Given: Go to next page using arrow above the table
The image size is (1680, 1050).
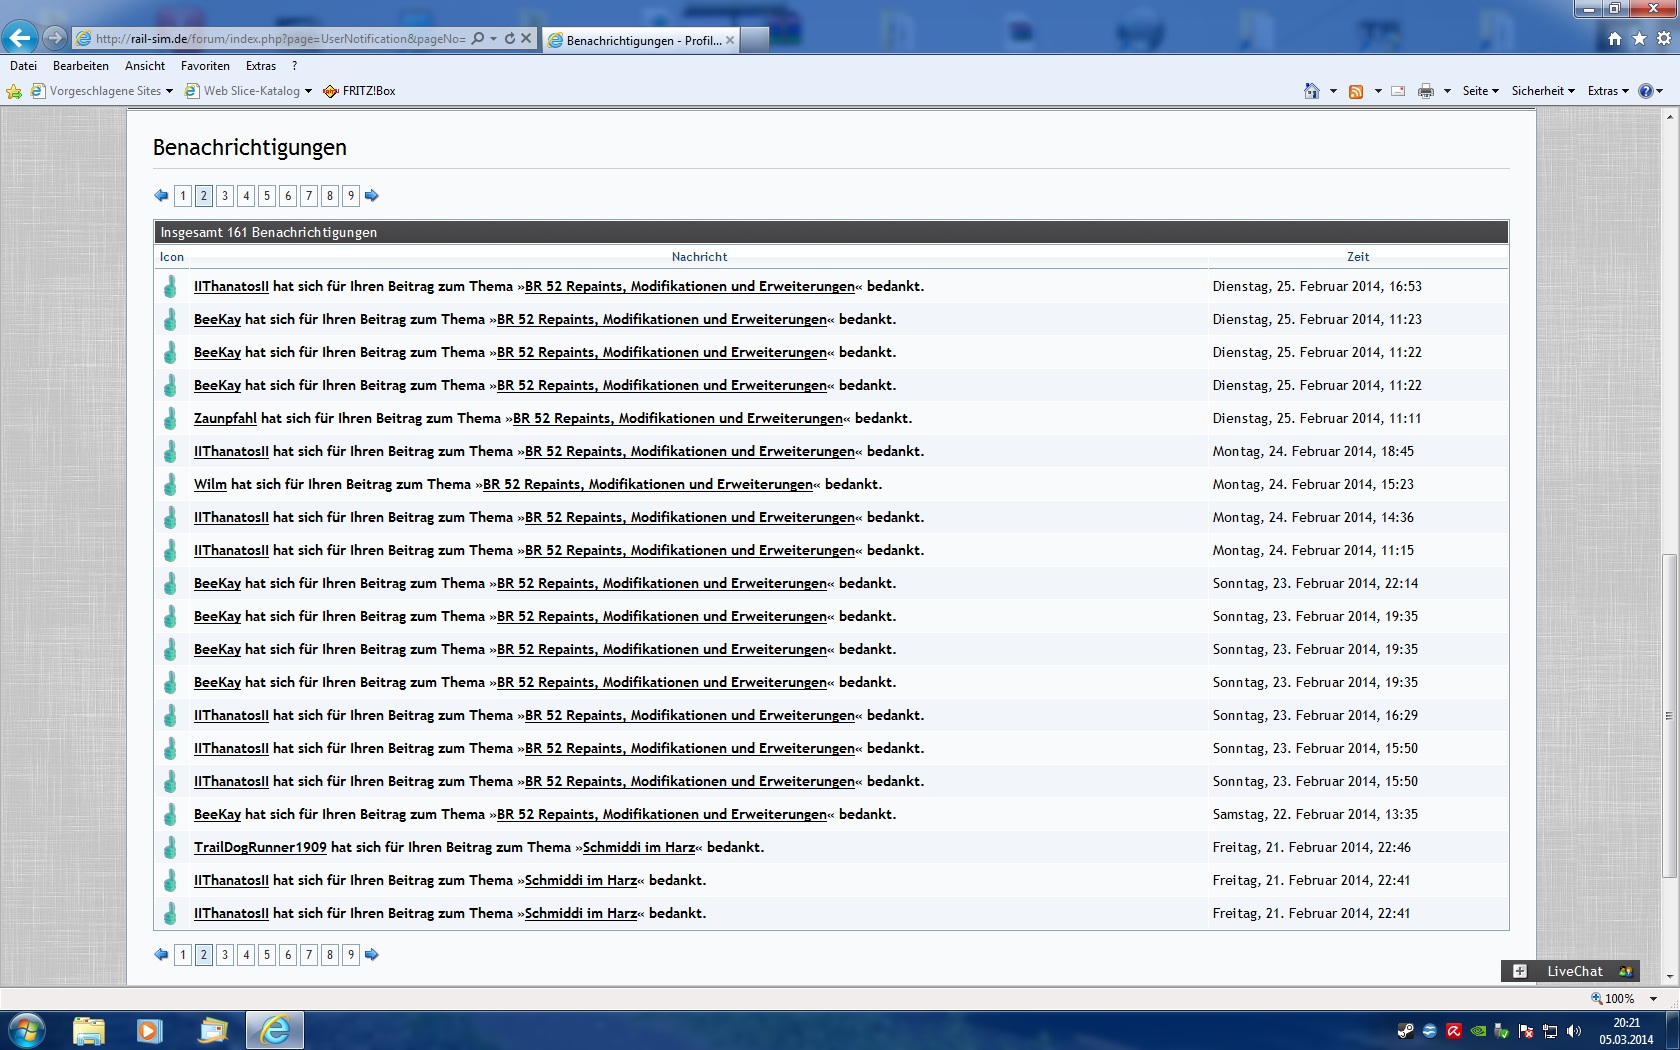Looking at the screenshot, I should (372, 196).
